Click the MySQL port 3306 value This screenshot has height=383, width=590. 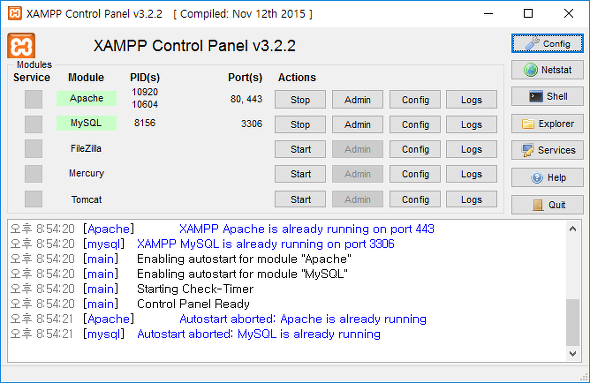click(x=252, y=123)
